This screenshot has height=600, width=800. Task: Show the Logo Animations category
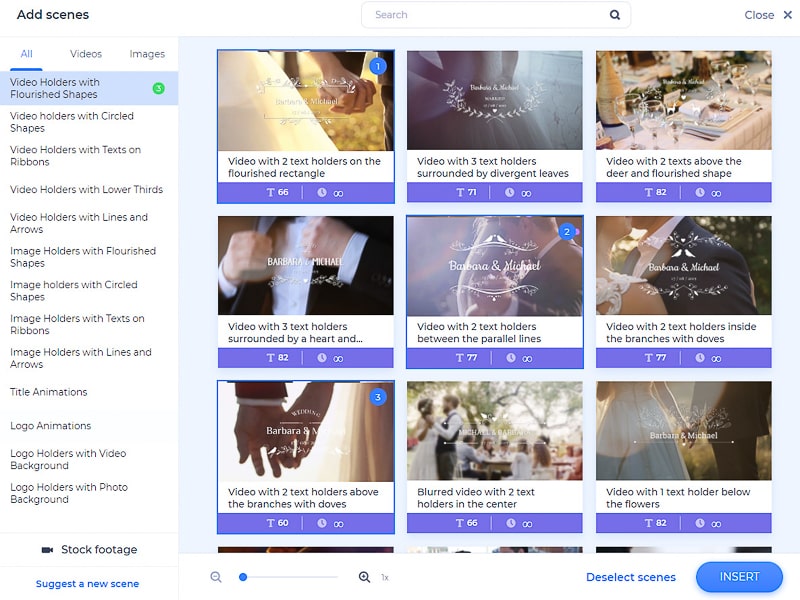[x=89, y=426]
